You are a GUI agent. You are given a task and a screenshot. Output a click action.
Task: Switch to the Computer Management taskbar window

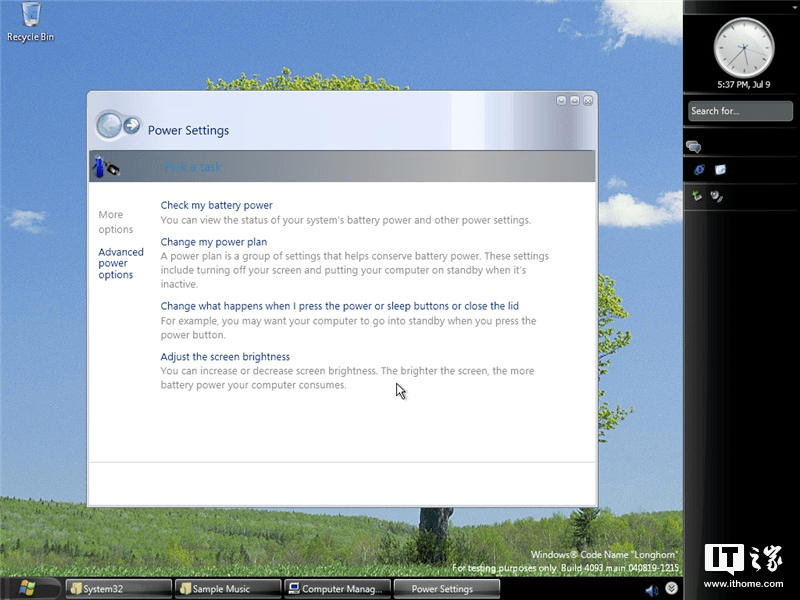[335, 588]
